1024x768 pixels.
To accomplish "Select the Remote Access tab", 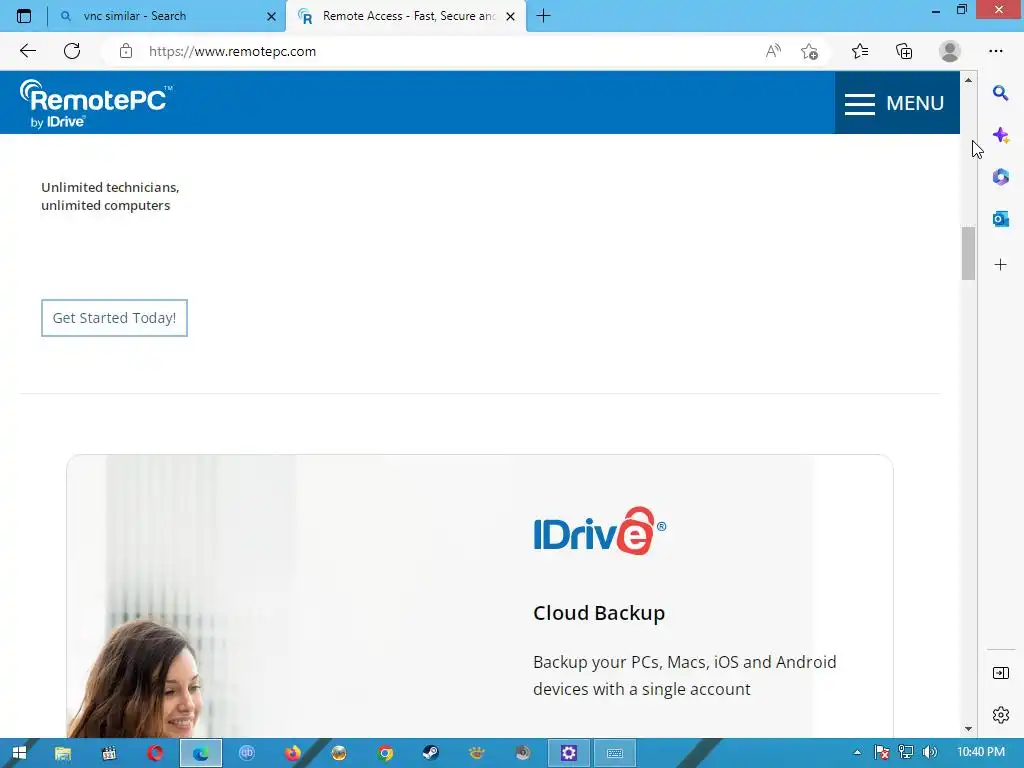I will click(x=409, y=16).
